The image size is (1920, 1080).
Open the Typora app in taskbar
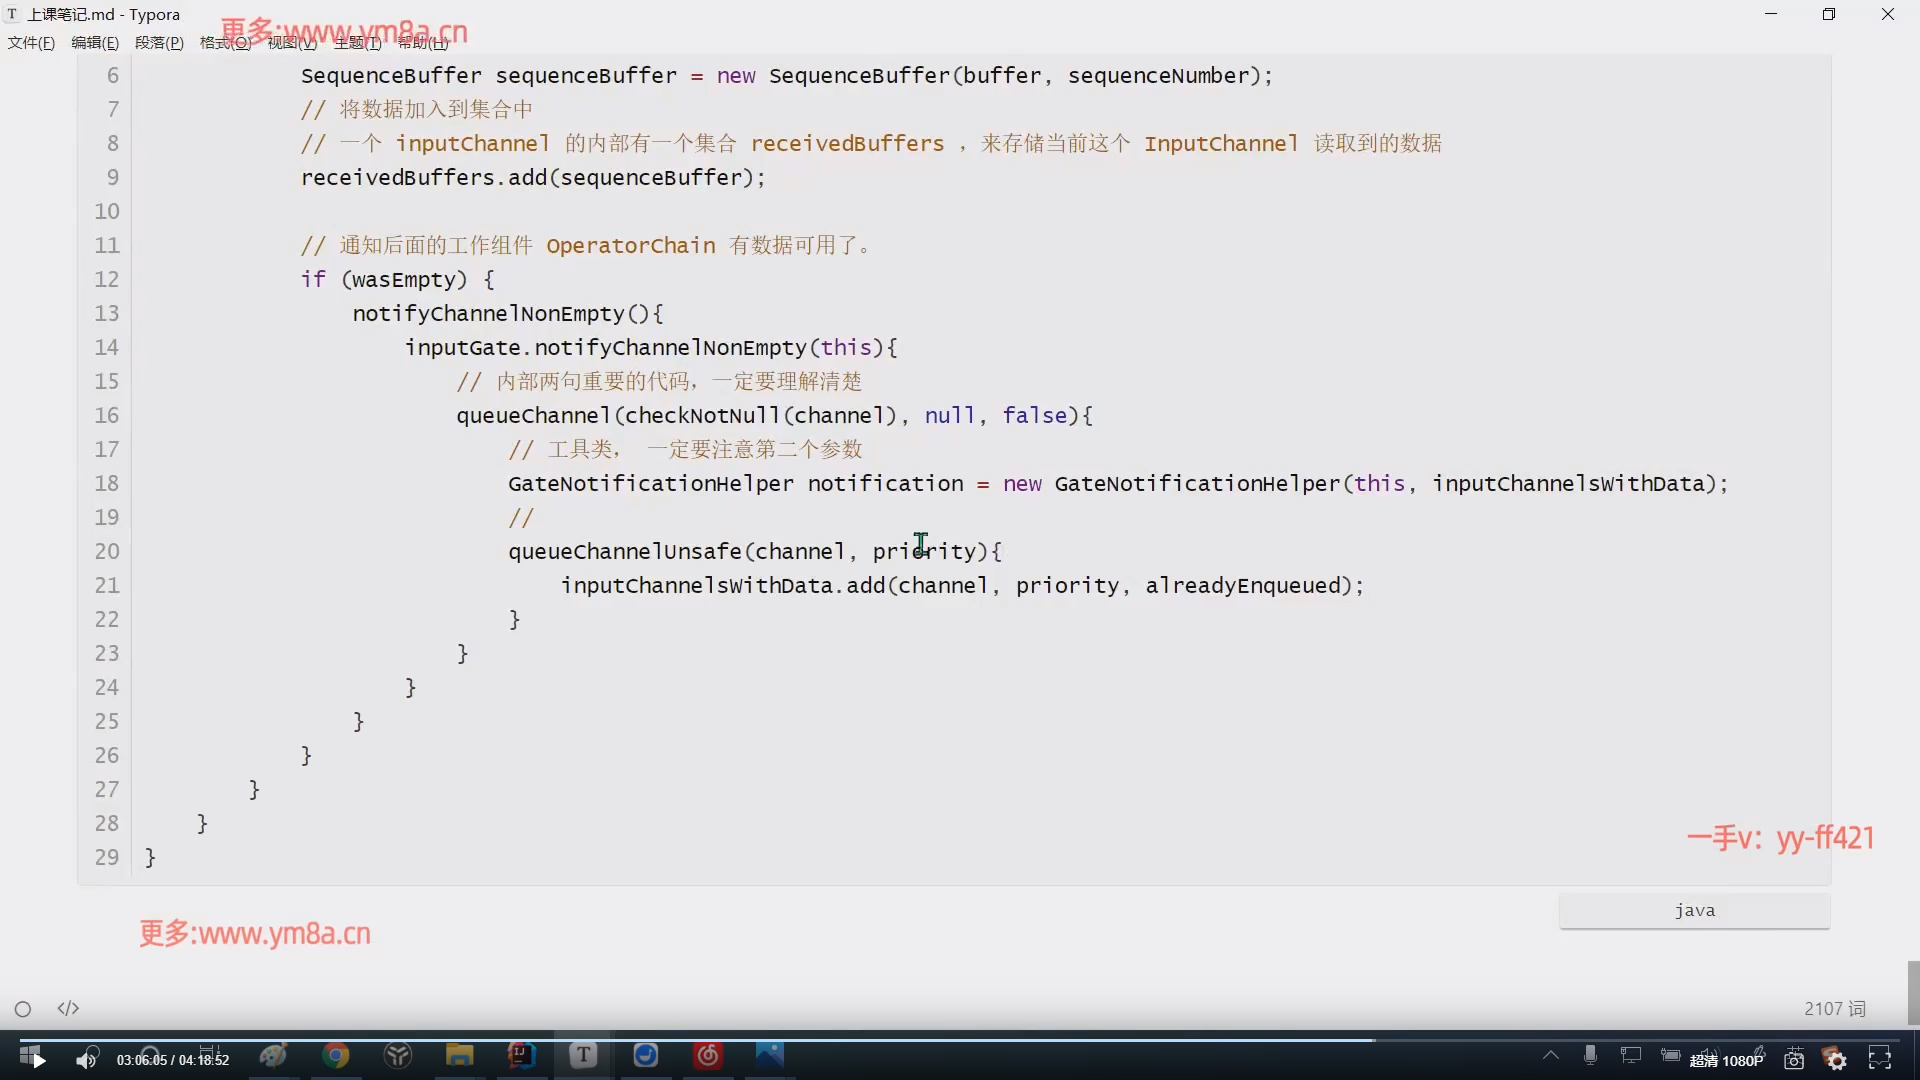pos(584,1056)
